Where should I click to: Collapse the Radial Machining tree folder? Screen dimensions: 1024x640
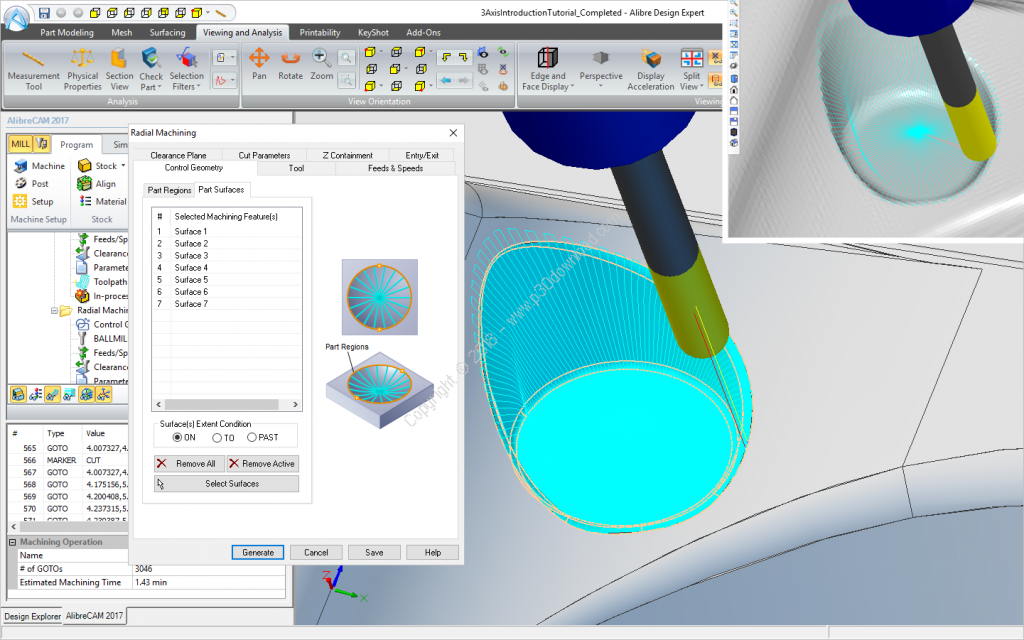point(54,311)
